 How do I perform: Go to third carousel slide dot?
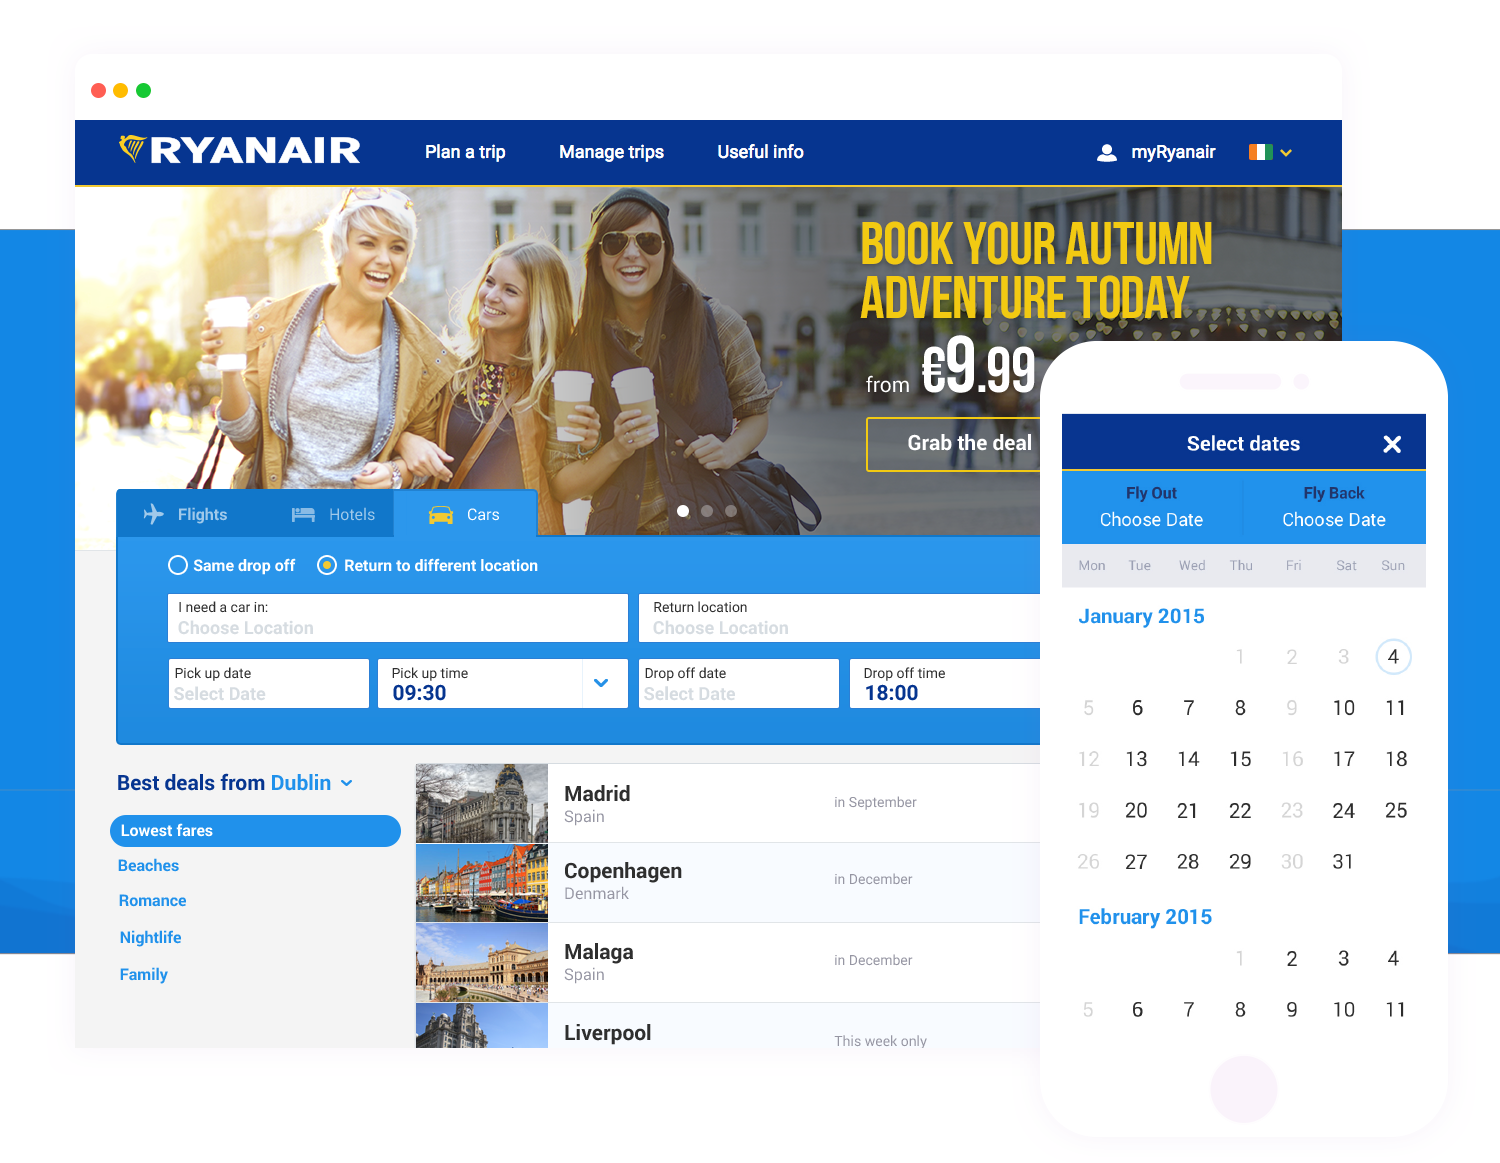click(731, 511)
